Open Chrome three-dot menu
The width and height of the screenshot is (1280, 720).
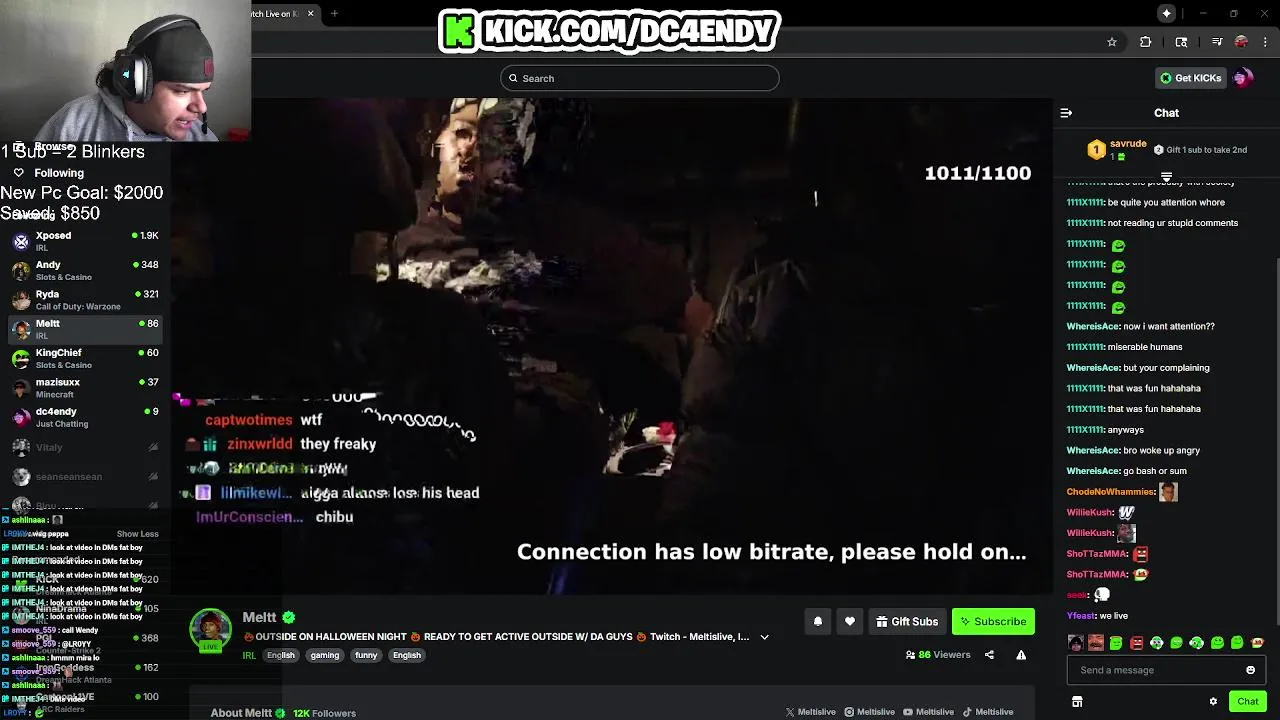[1266, 42]
